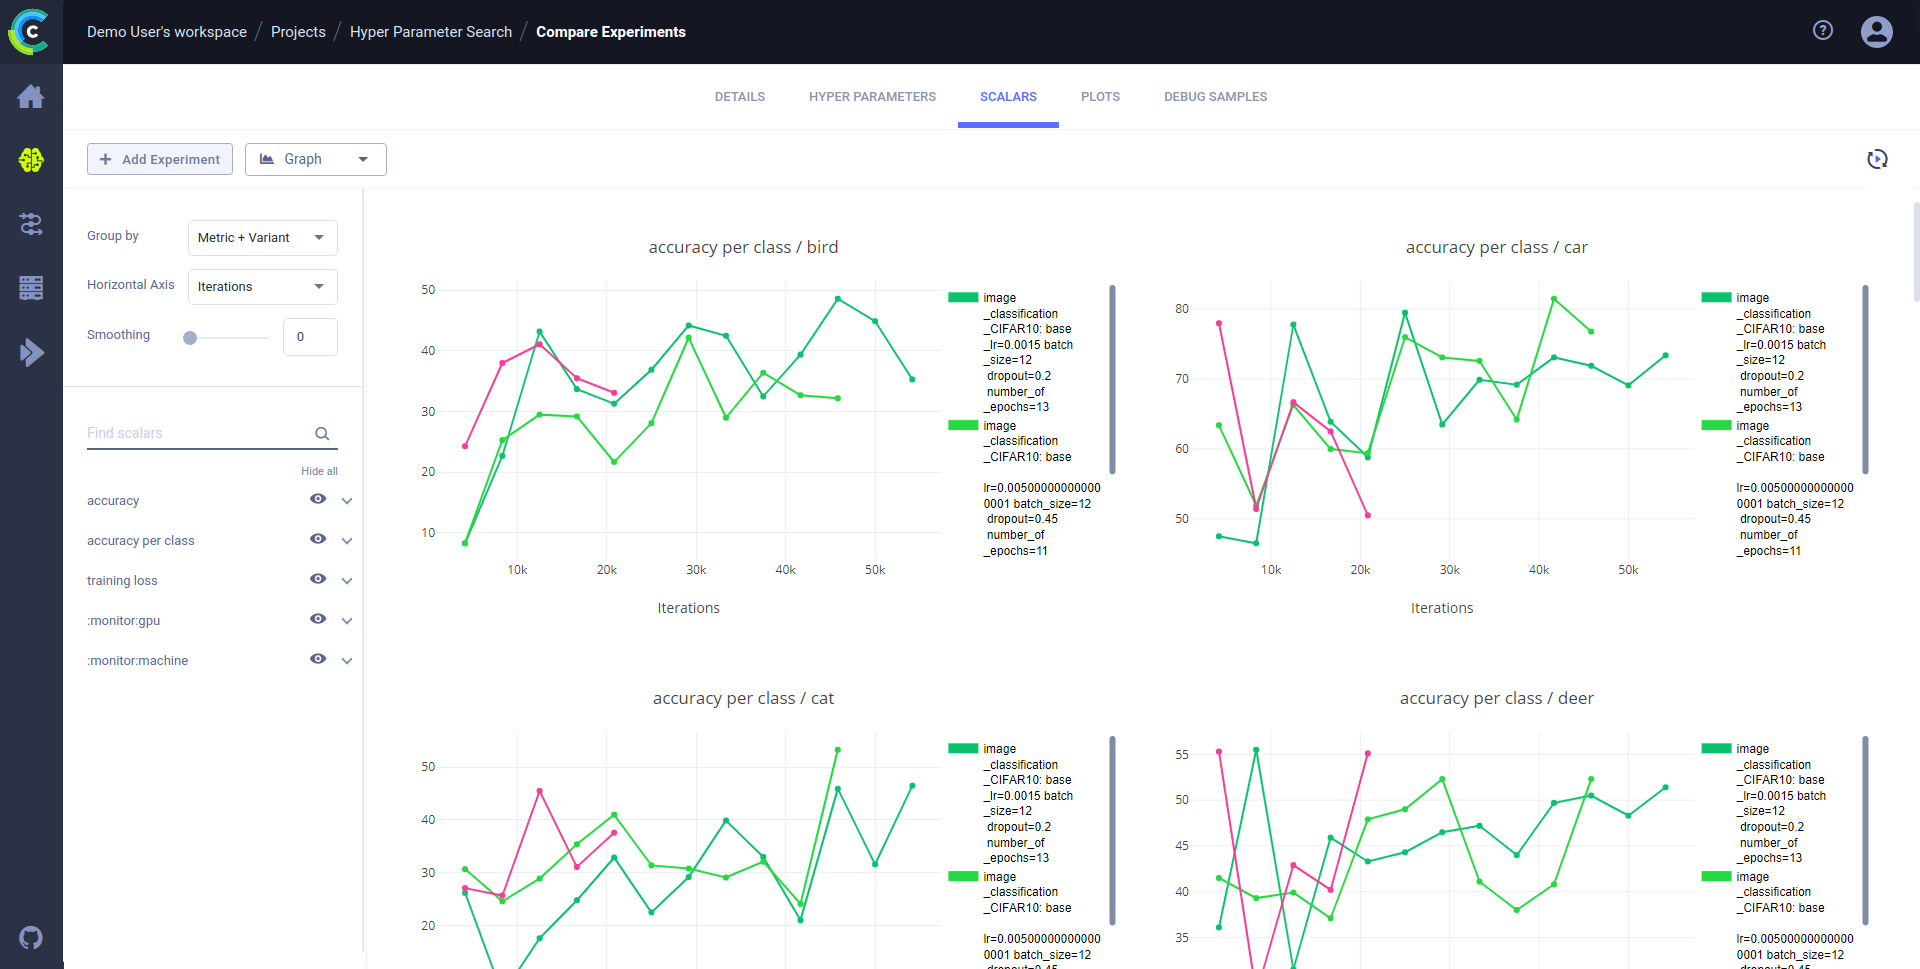Click the accuracy per class / bird title
Image resolution: width=1920 pixels, height=969 pixels.
pos(743,247)
